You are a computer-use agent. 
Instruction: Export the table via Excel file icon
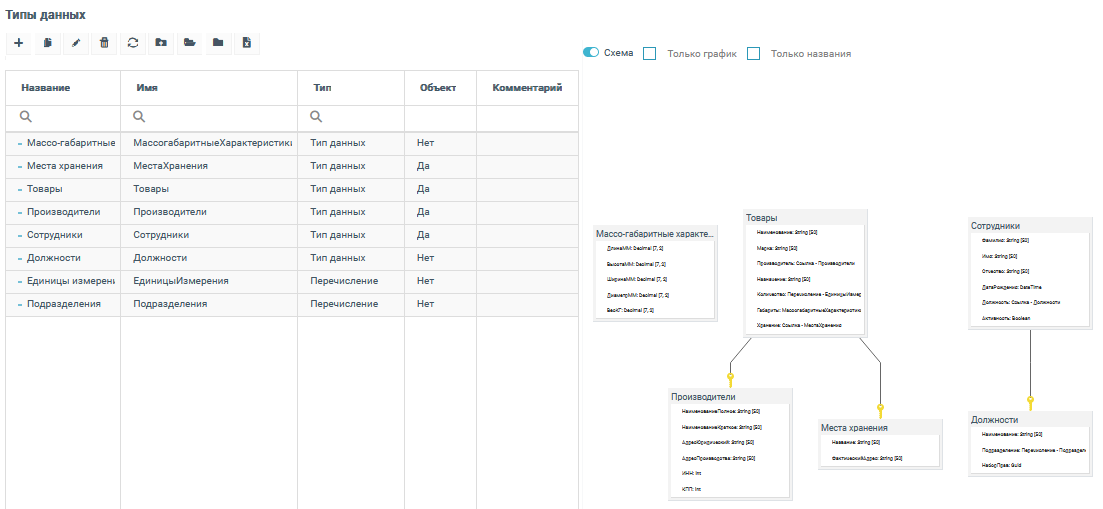pyautogui.click(x=246, y=43)
